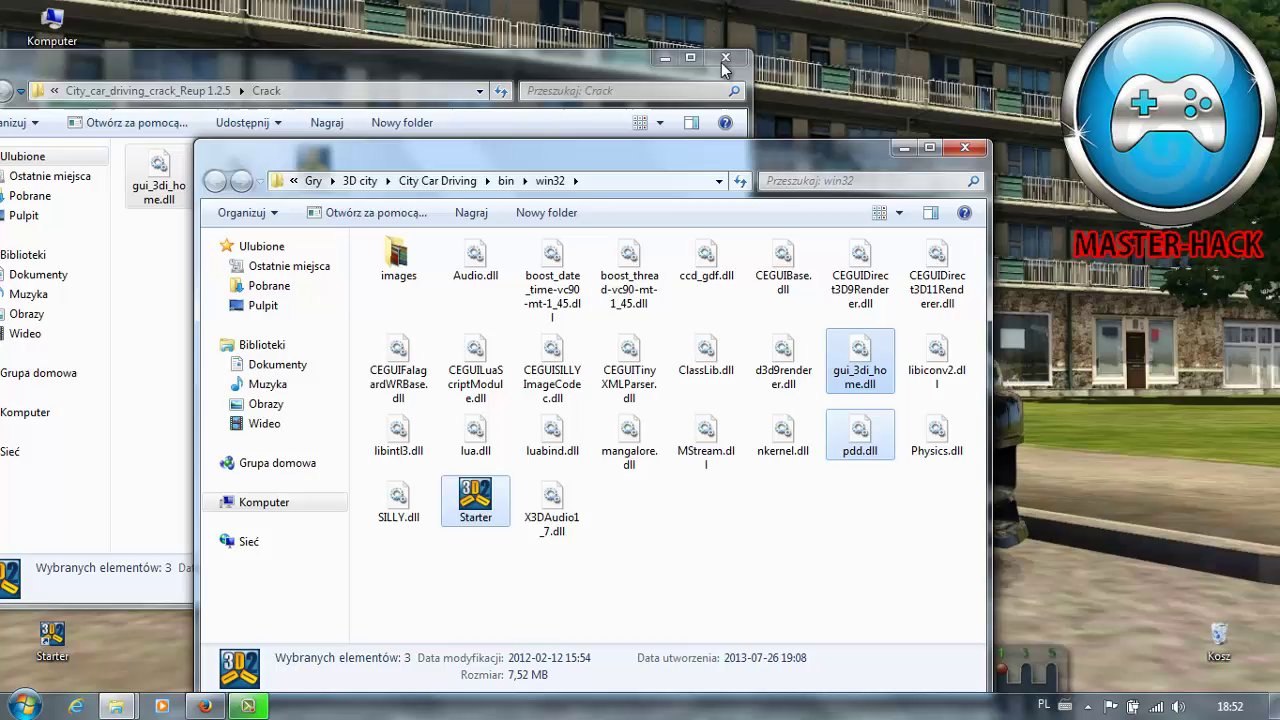Navigate to 'City Car Driving' breadcrumb
The width and height of the screenshot is (1280, 720).
(437, 181)
